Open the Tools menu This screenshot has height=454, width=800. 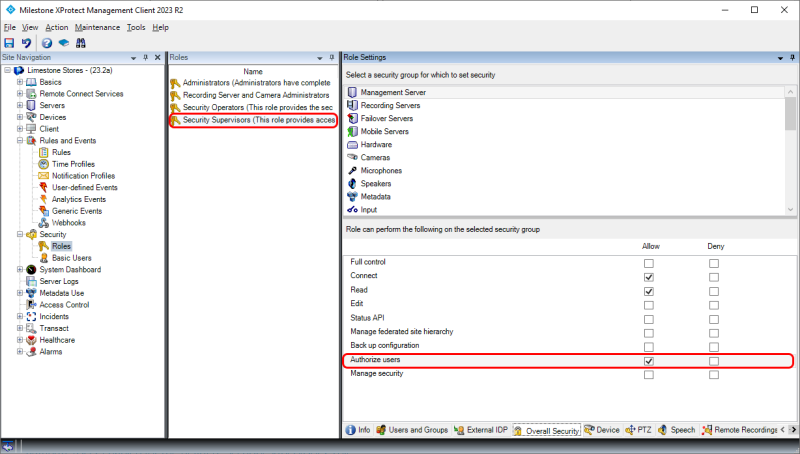click(x=136, y=28)
